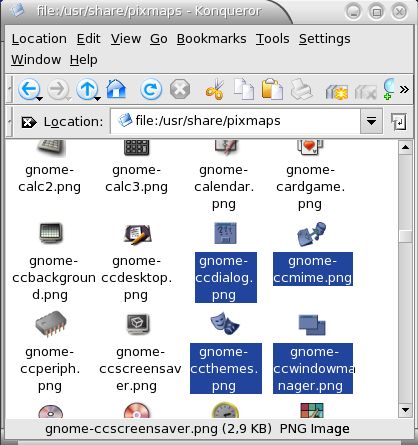Click the gnome-calendar.png file name
Image resolution: width=418 pixels, height=445 pixels.
224,187
